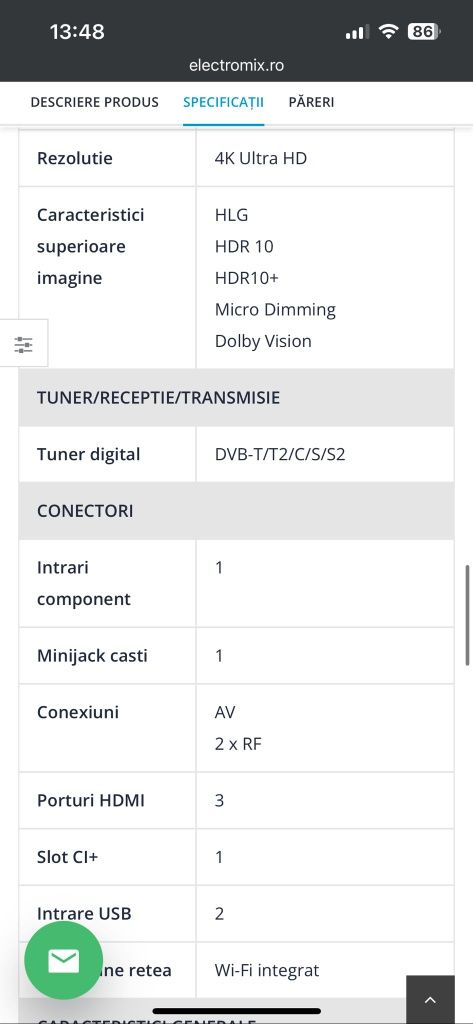This screenshot has height=1024, width=473.
Task: Tap the battery indicator showing 86
Action: tap(424, 31)
